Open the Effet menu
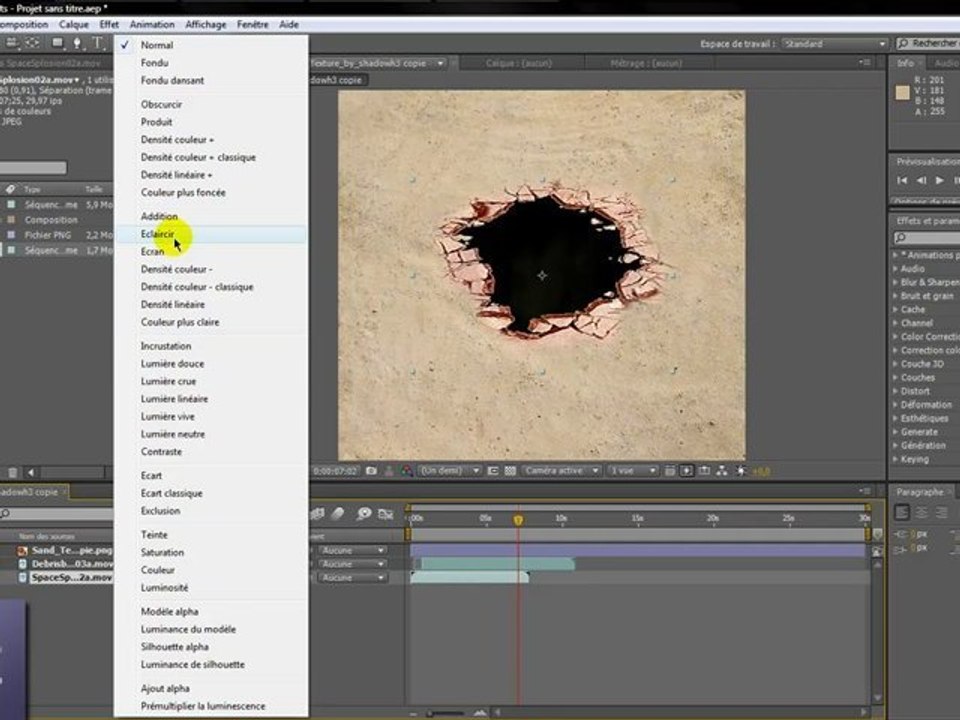 [109, 24]
